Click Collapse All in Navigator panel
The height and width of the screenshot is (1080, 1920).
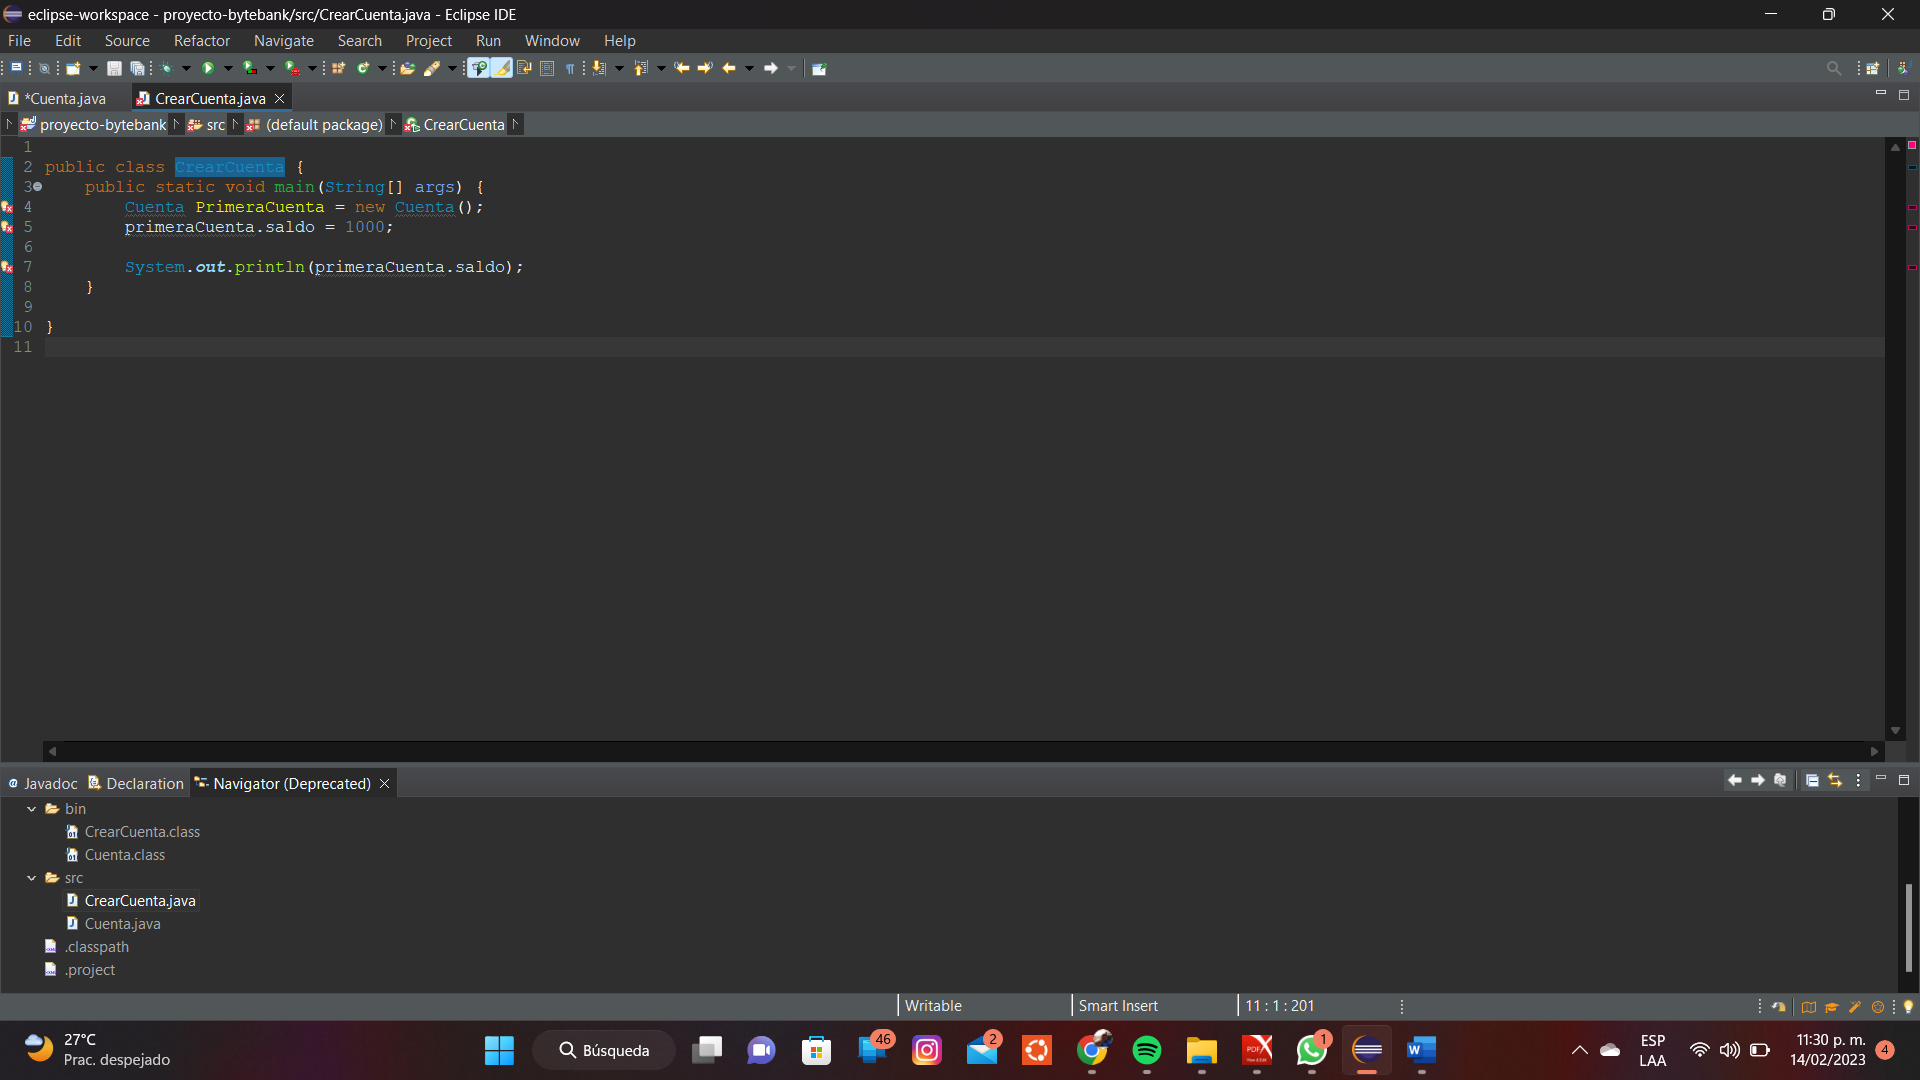point(1812,781)
